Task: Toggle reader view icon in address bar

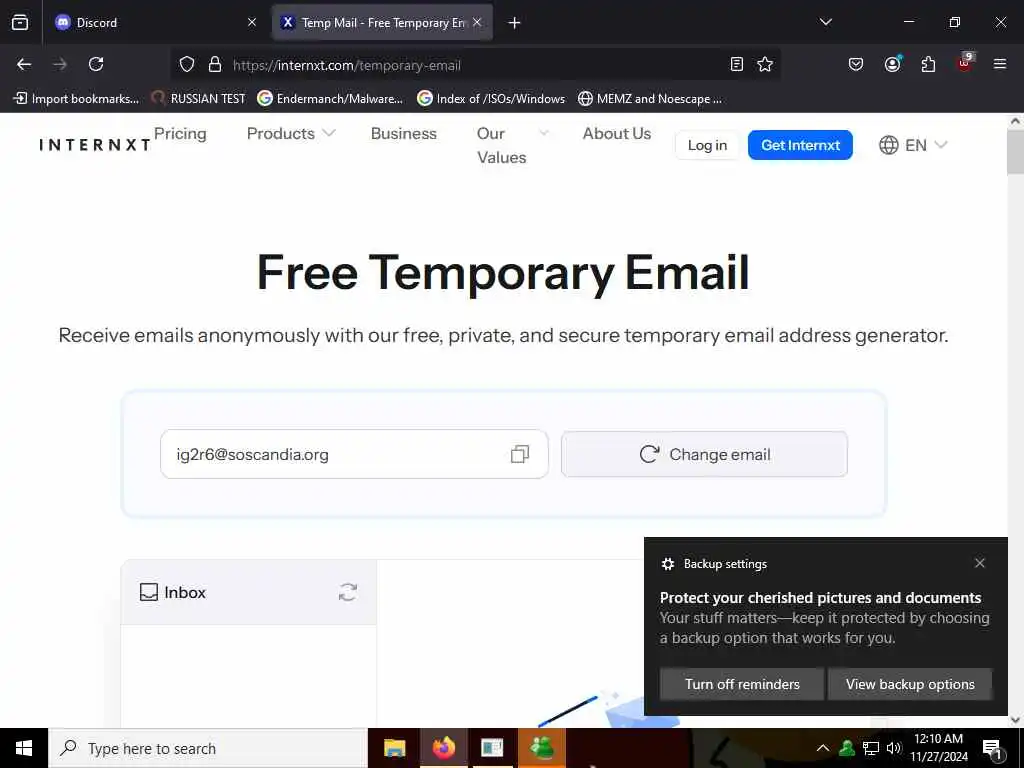Action: (737, 64)
